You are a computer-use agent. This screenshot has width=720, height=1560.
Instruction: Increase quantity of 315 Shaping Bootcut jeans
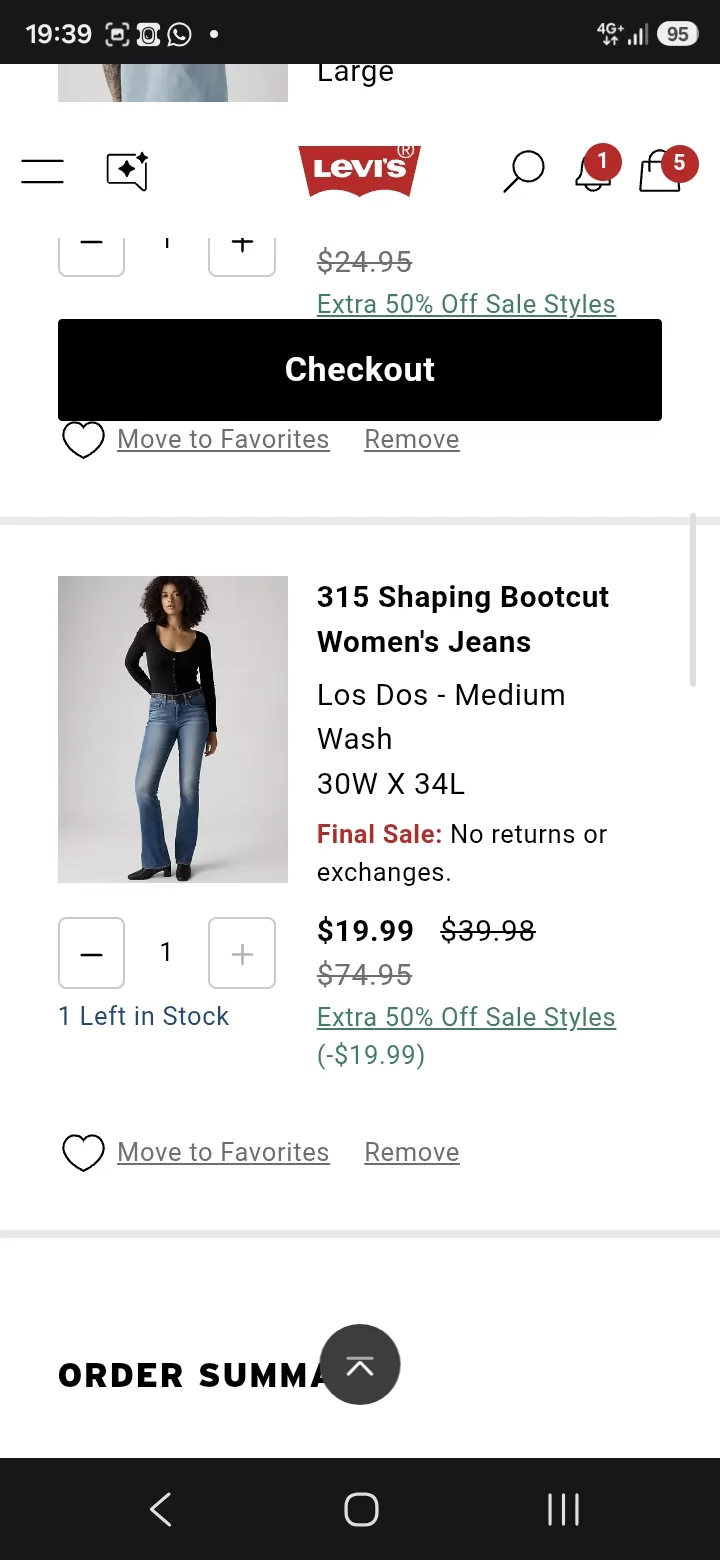coord(242,953)
